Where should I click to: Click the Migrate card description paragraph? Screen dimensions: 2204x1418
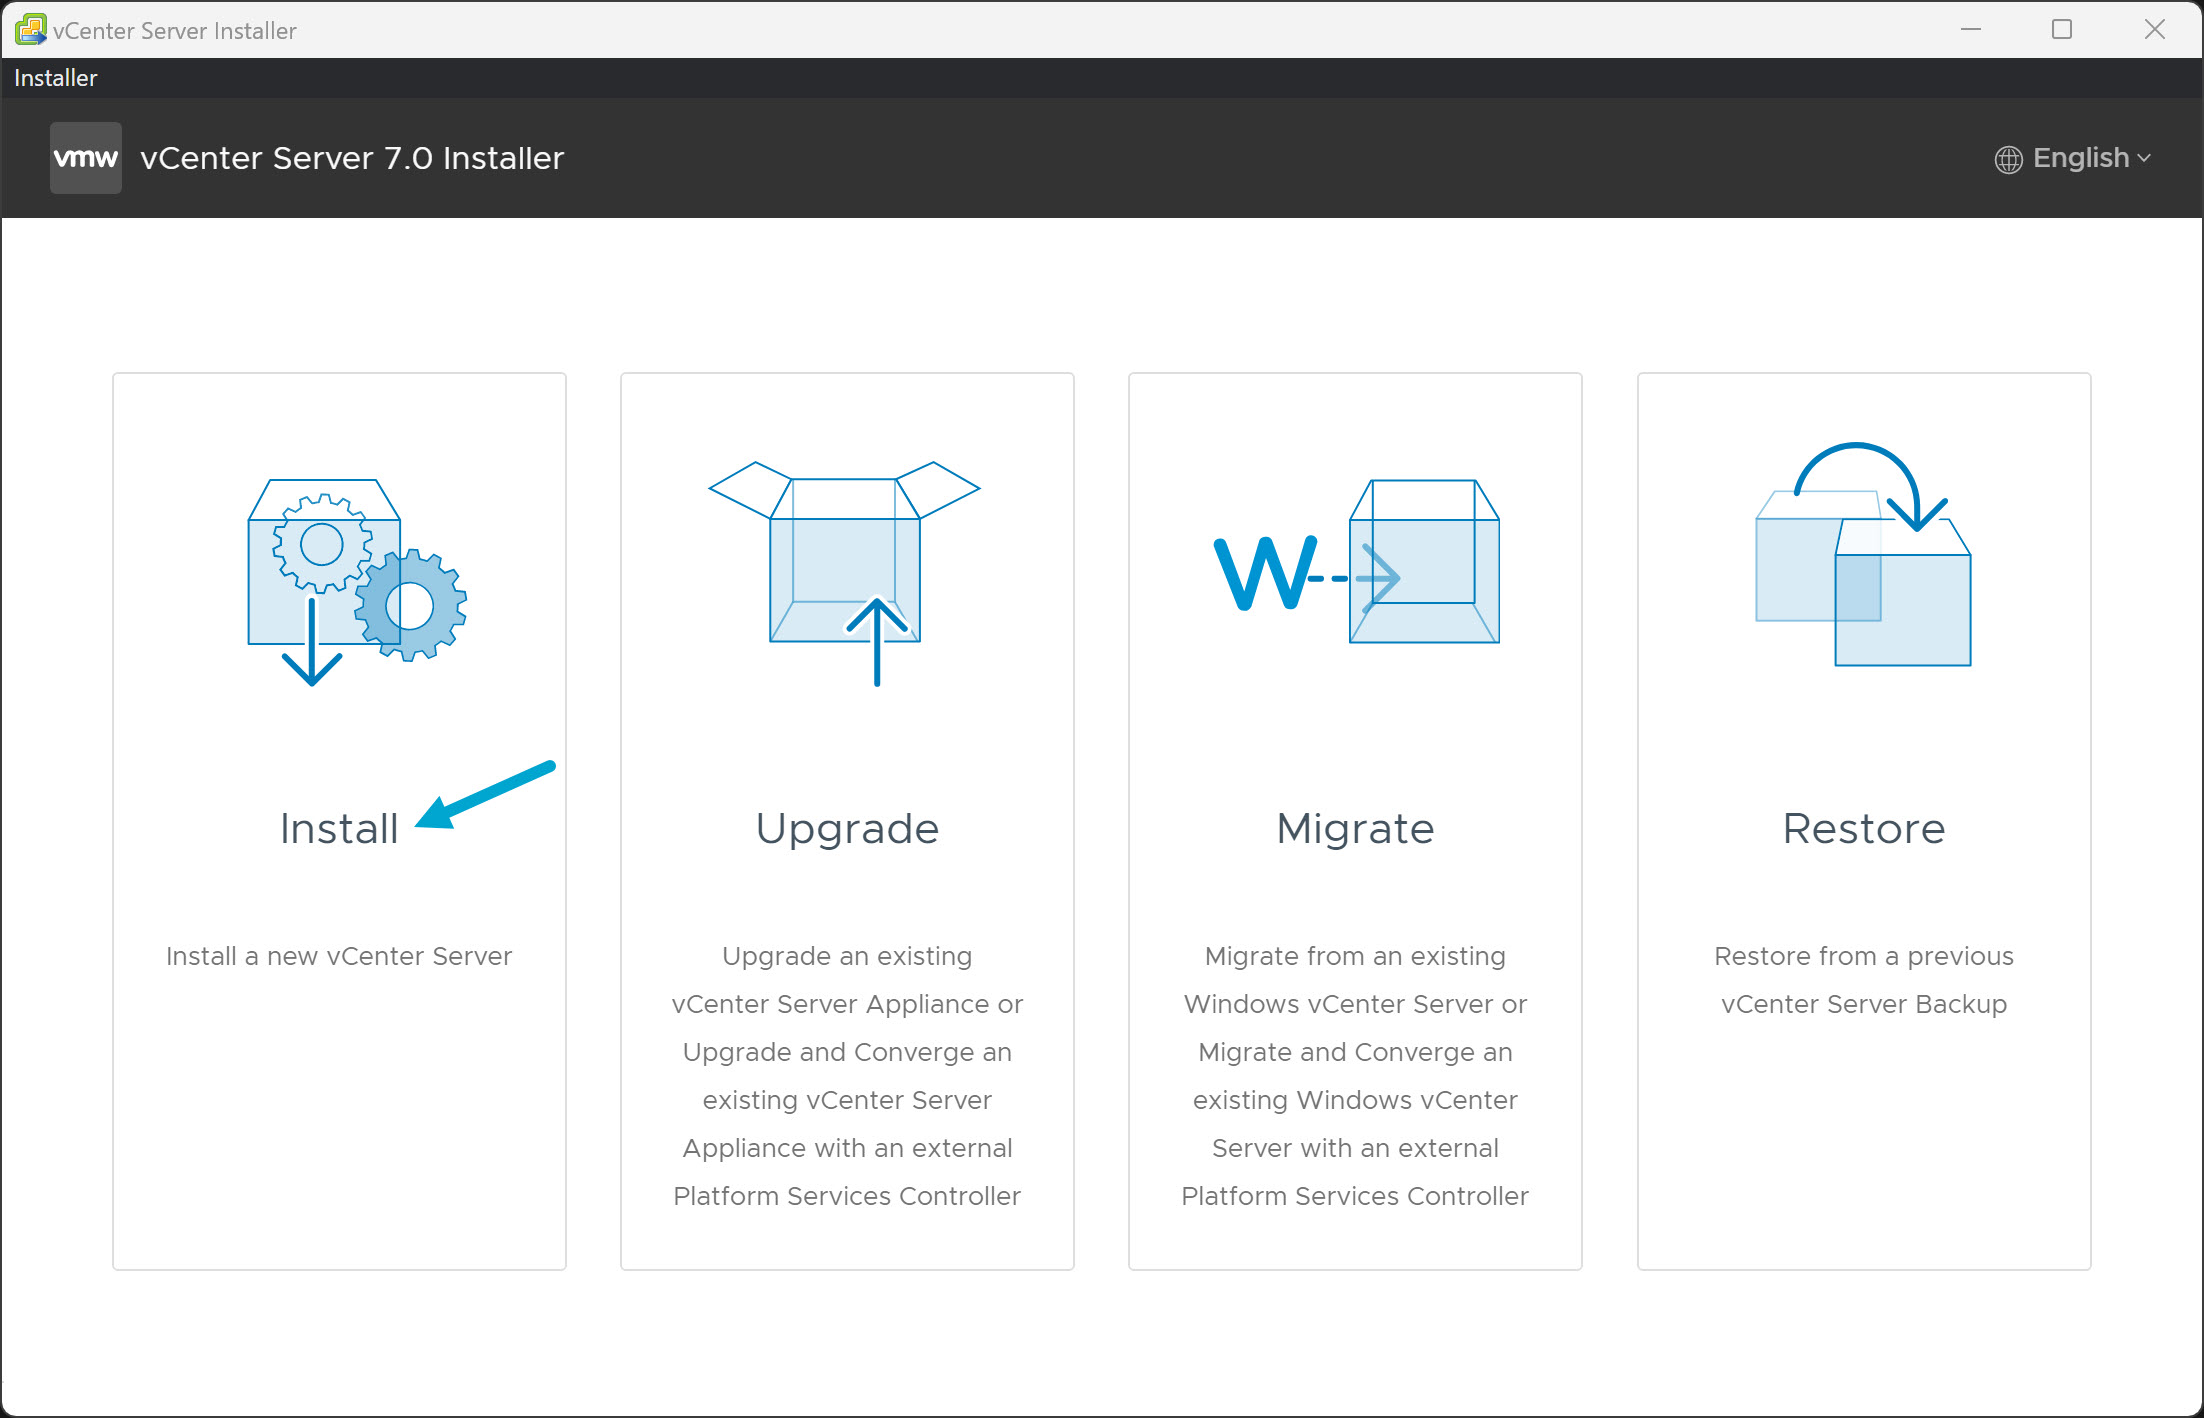(x=1355, y=1076)
